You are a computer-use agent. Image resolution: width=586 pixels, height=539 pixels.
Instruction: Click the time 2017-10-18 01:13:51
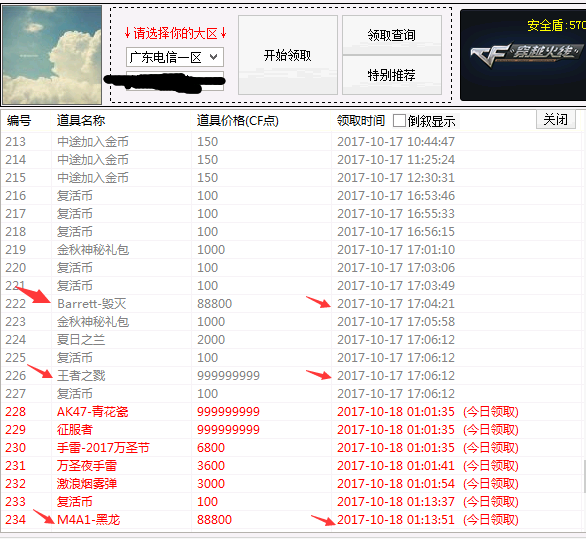(x=396, y=520)
